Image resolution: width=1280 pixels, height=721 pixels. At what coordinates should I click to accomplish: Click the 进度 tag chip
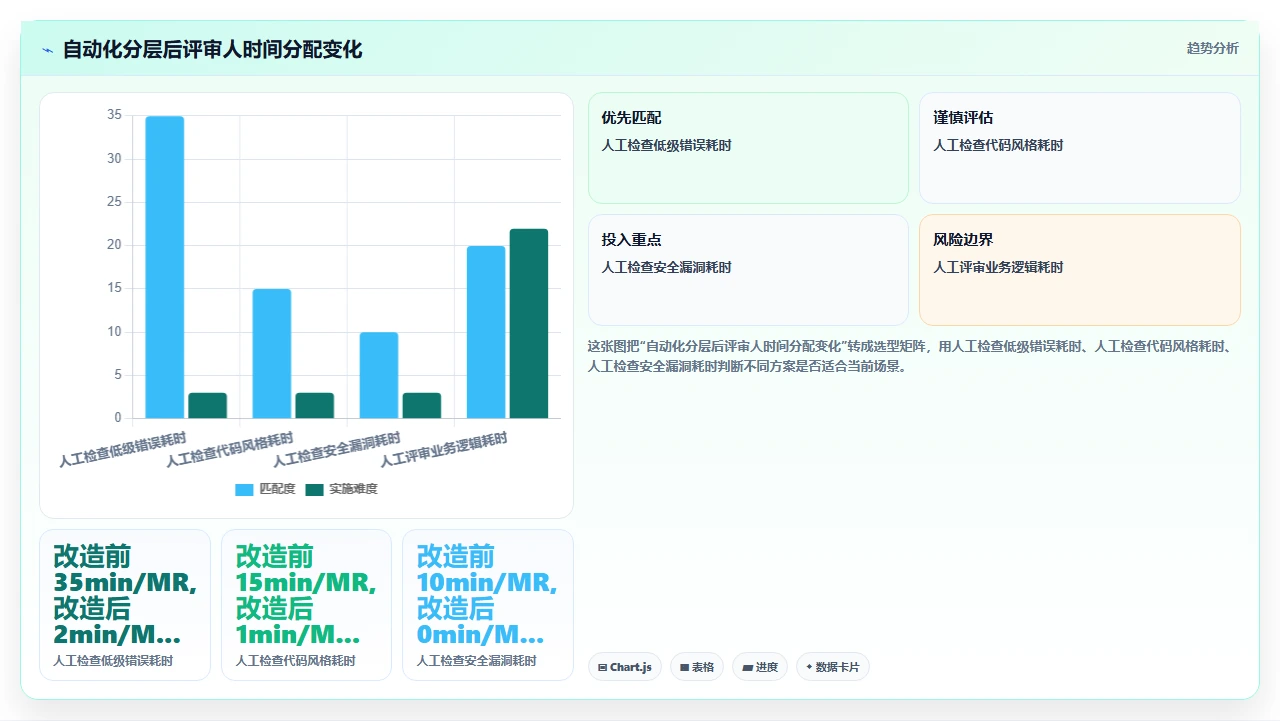(x=760, y=667)
